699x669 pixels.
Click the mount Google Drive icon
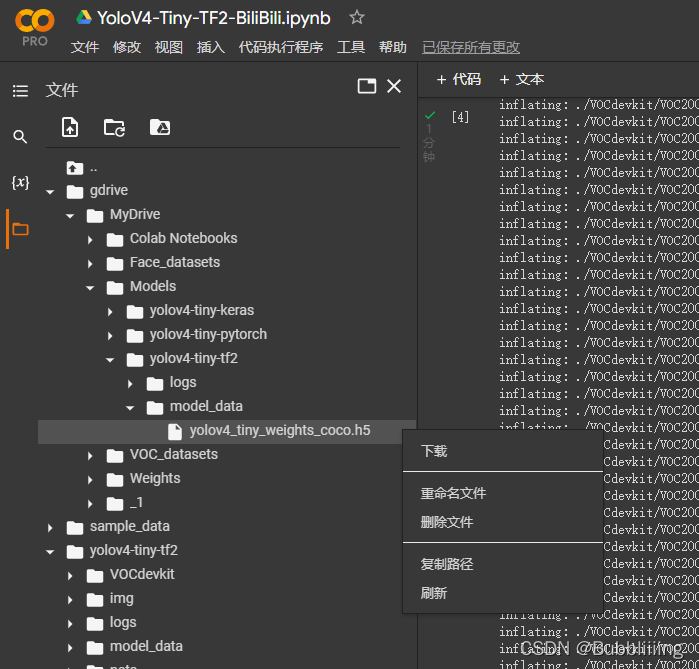[160, 127]
